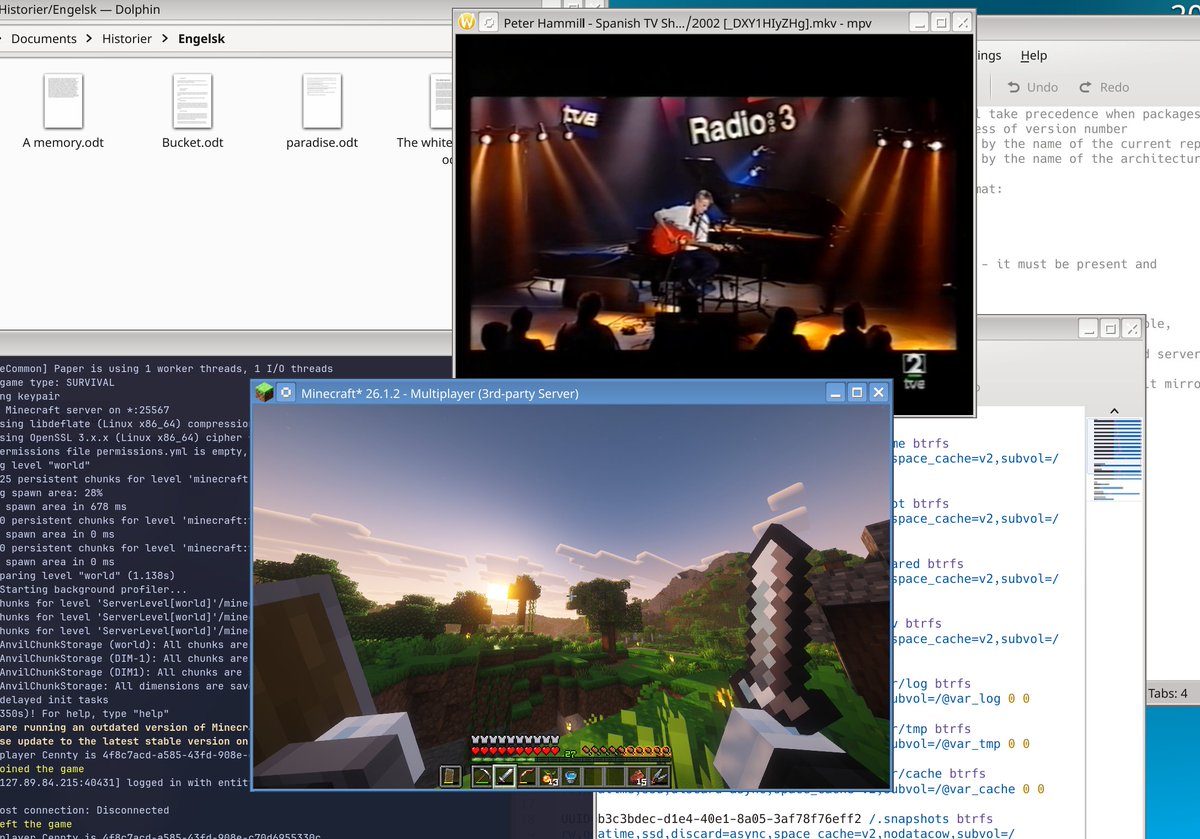Click the Minecraft armor bar
Screen dimensions: 1200x839
515,739
